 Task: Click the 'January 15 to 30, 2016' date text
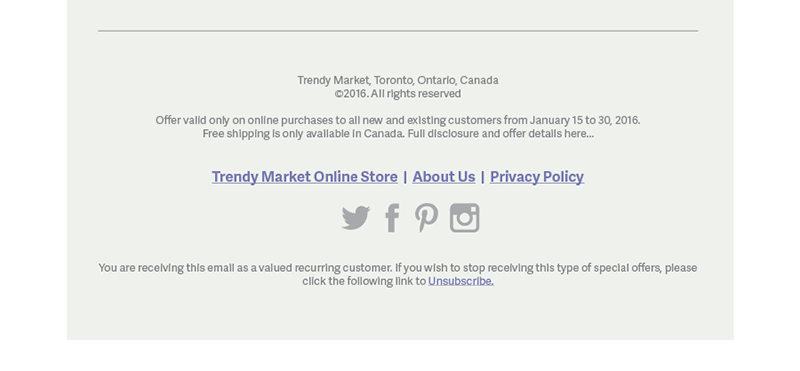585,120
